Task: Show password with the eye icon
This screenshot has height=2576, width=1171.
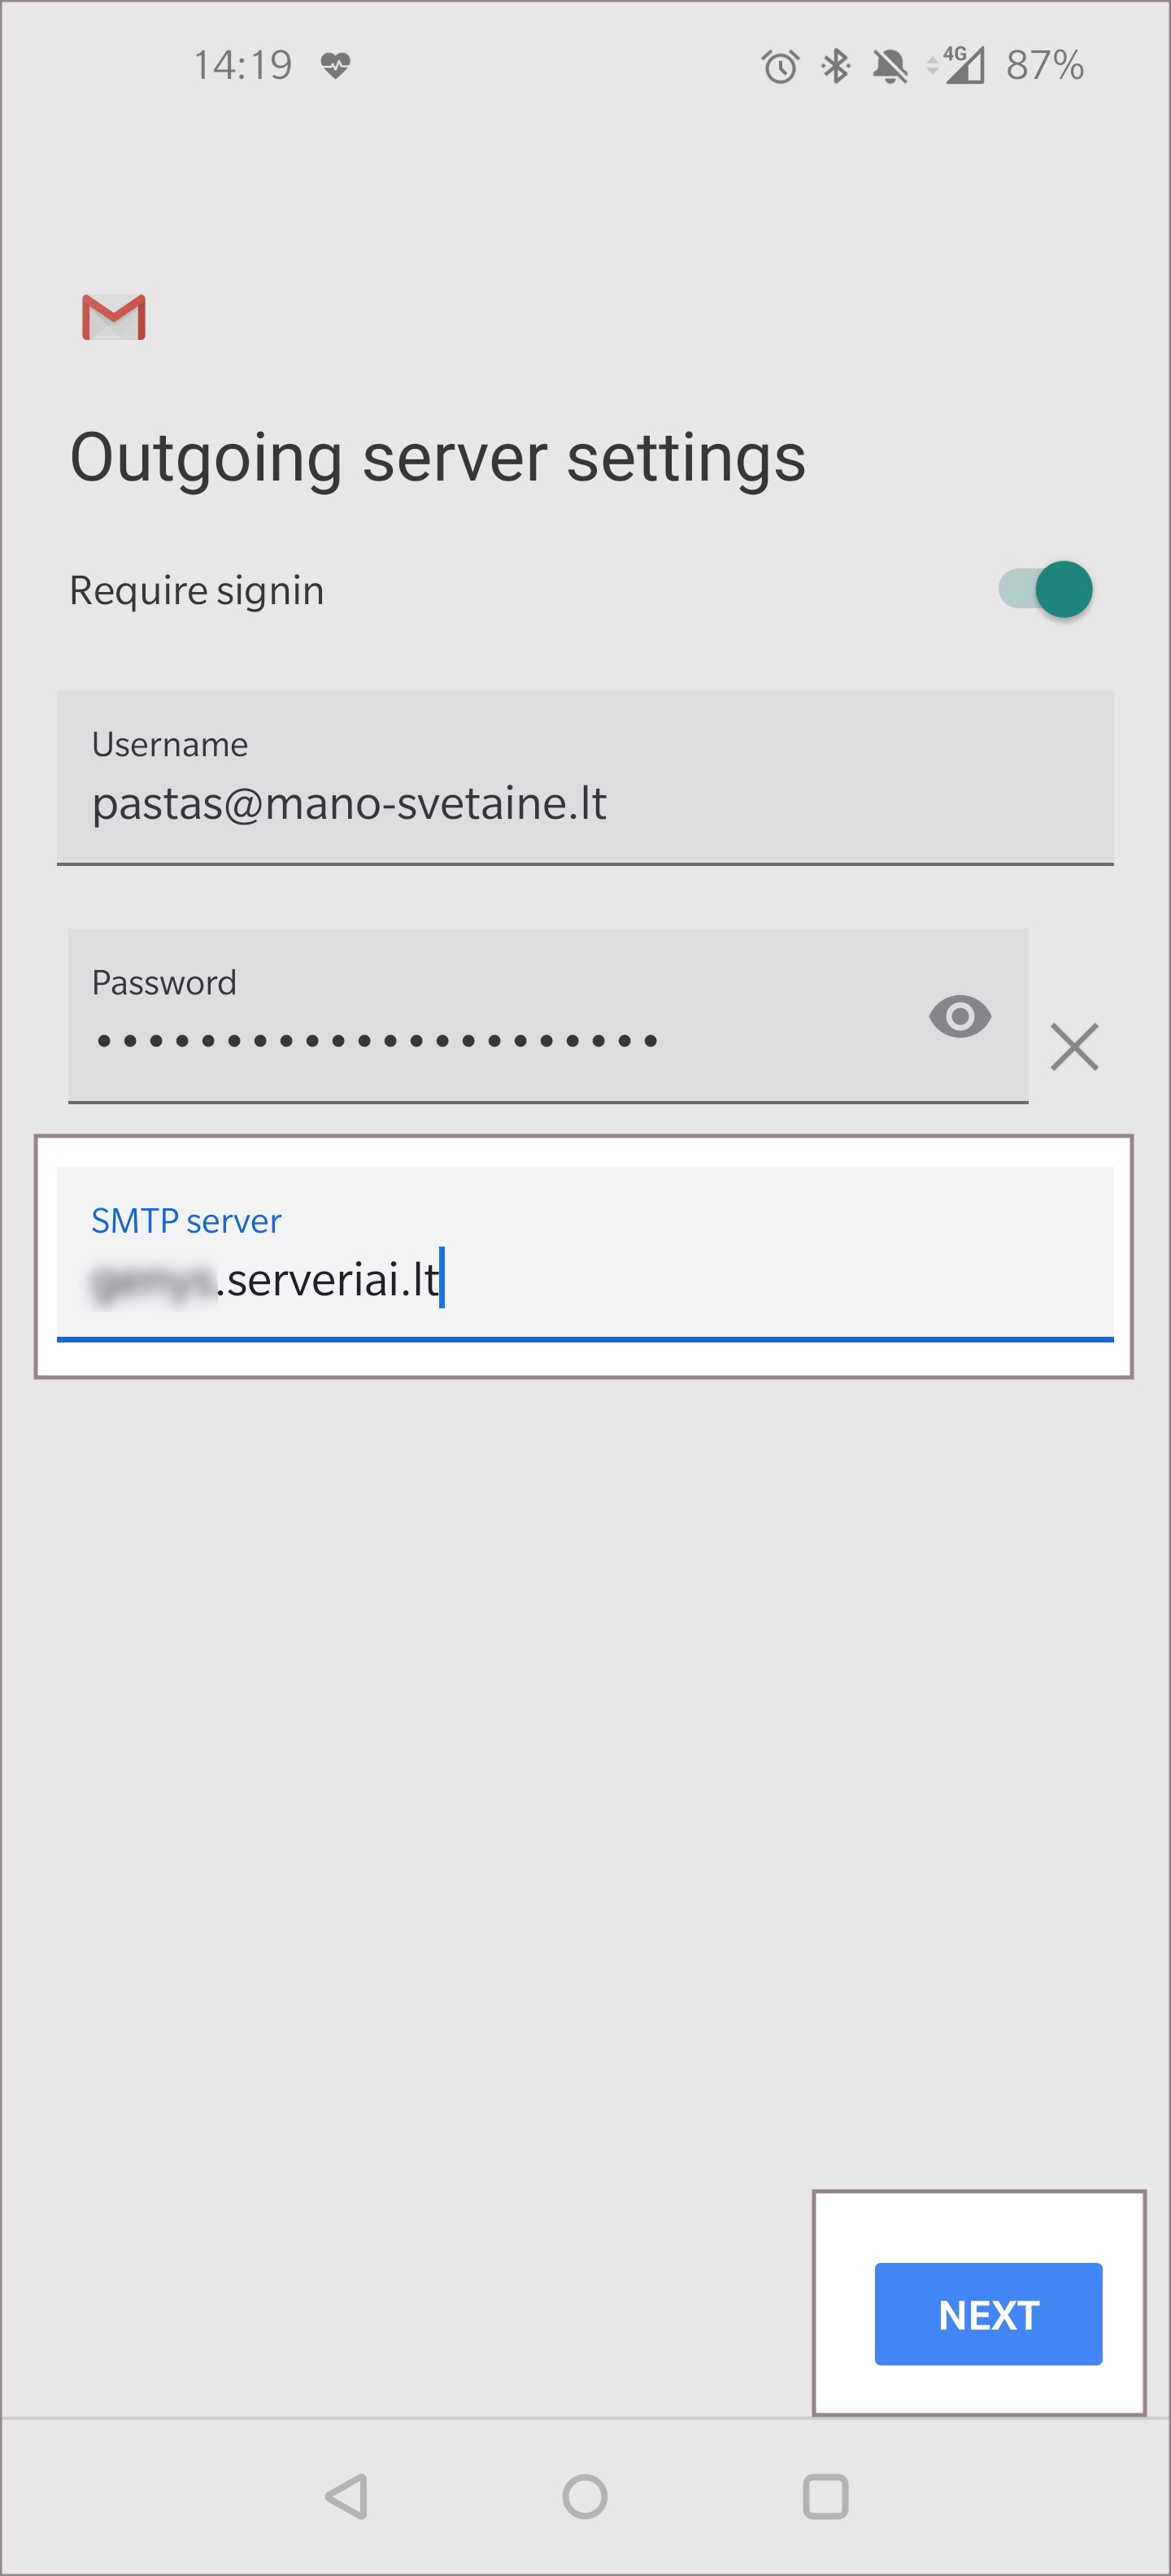Action: pos(959,1017)
